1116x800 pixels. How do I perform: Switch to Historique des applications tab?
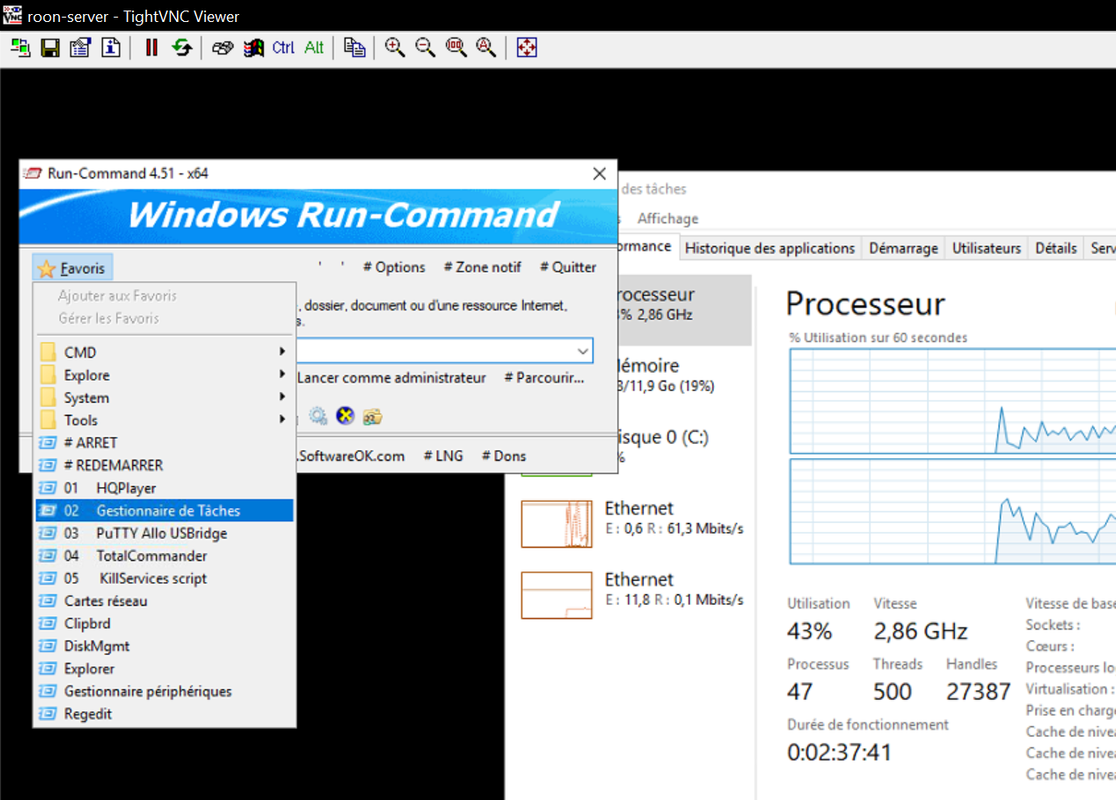769,248
